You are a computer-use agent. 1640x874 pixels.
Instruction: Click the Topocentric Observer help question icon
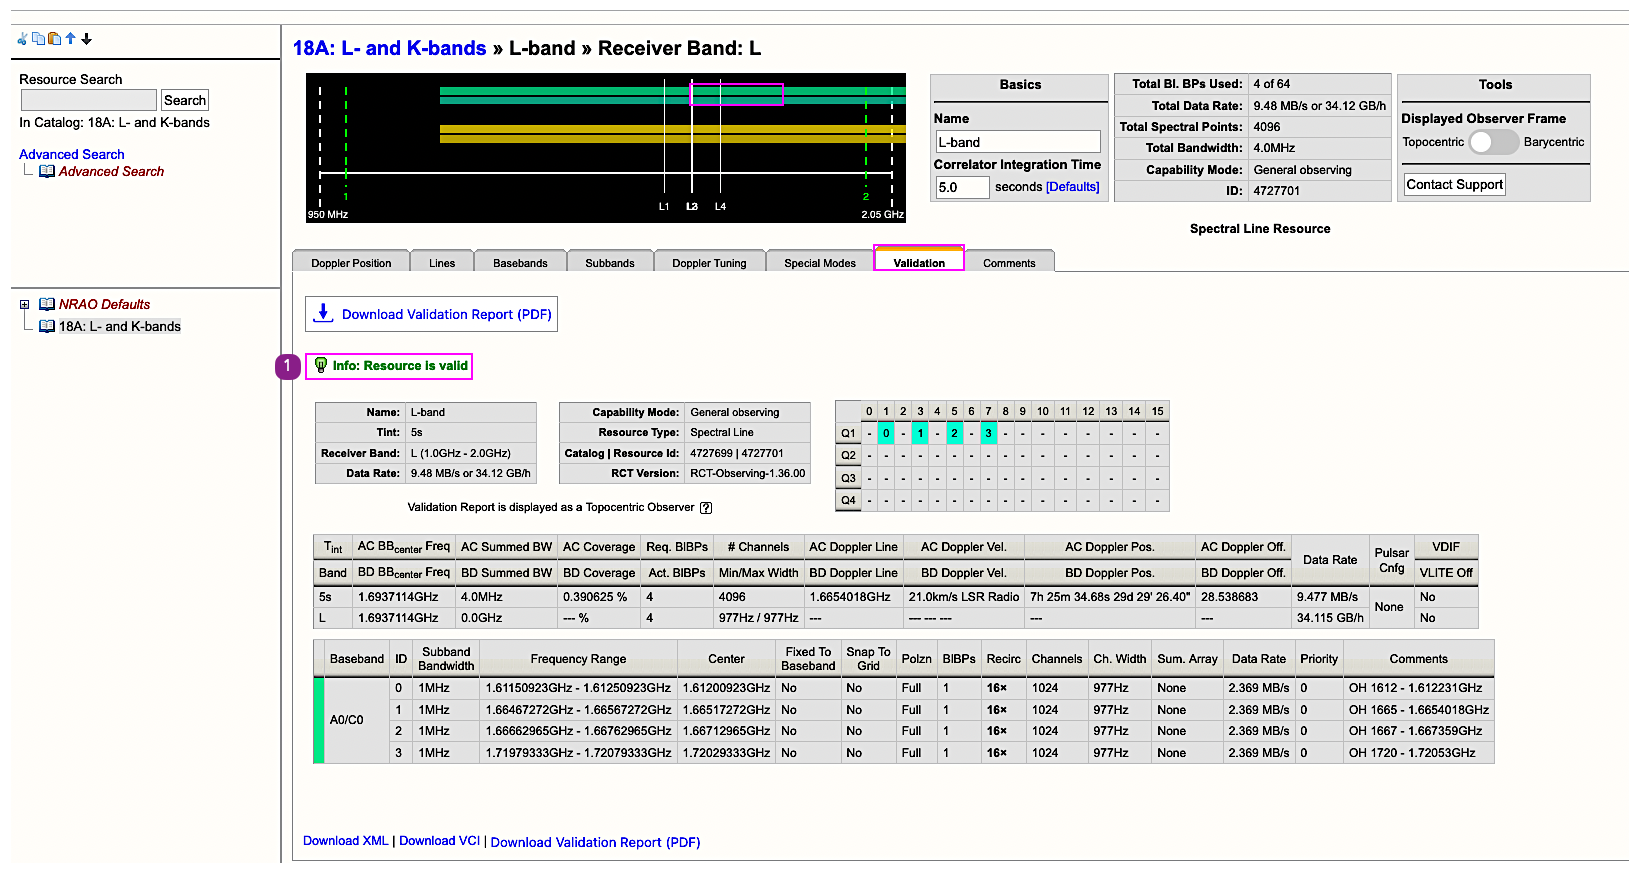click(x=706, y=508)
